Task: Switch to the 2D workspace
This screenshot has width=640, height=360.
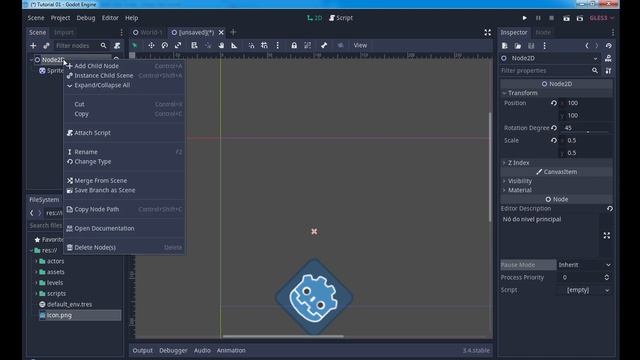Action: point(314,18)
